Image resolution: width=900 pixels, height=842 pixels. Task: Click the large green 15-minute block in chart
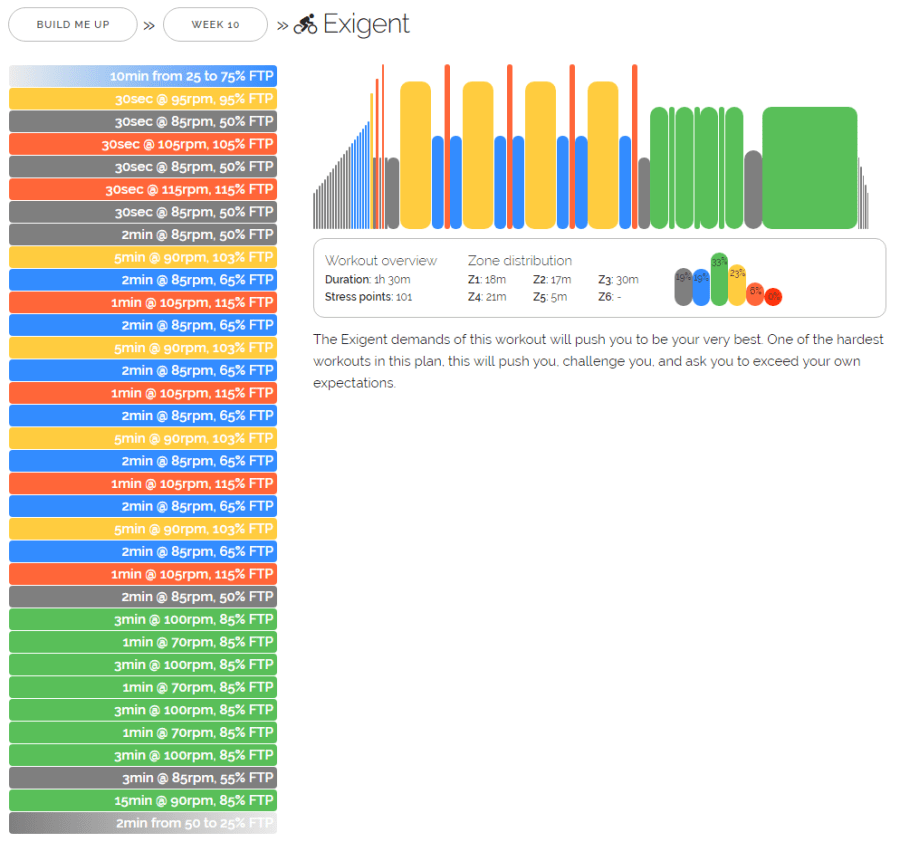[809, 168]
